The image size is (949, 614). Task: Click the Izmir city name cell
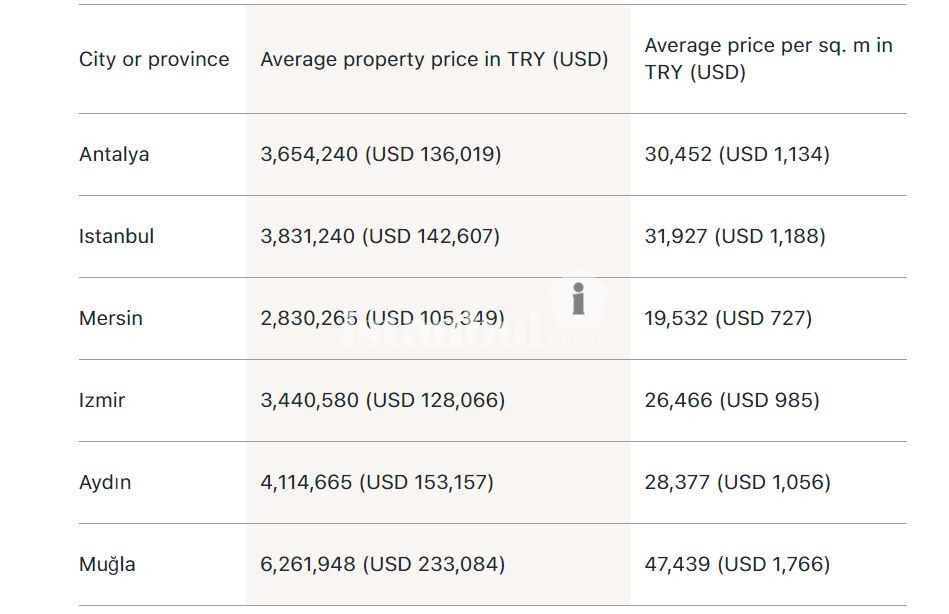pos(102,400)
